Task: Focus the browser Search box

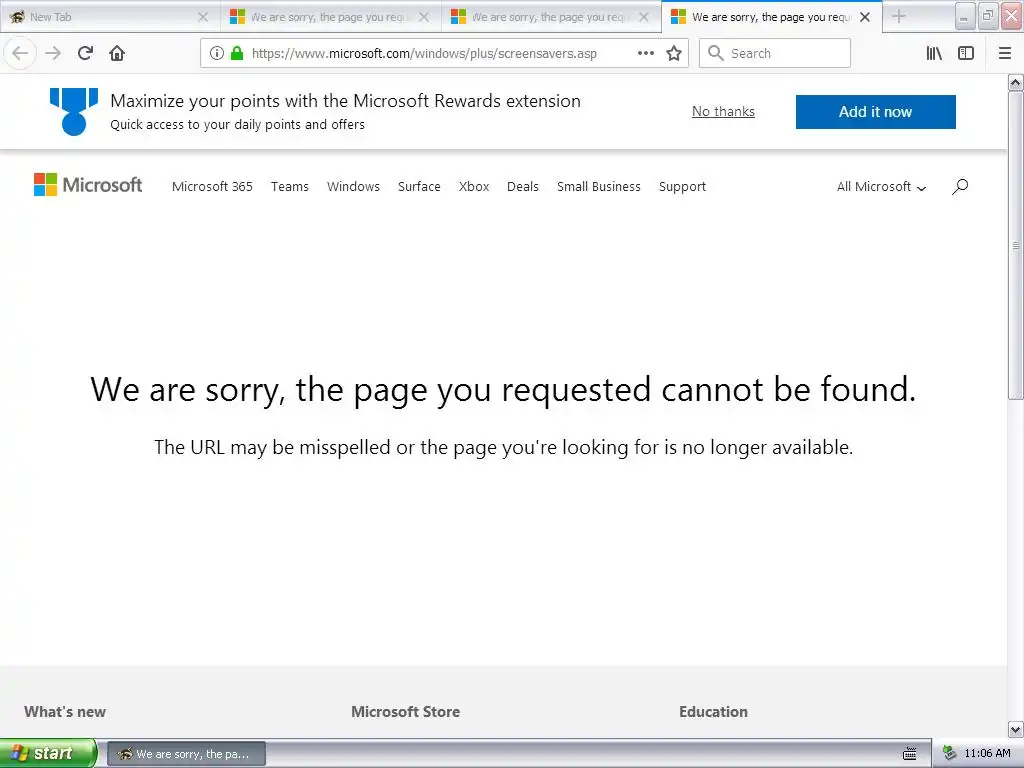Action: point(775,53)
